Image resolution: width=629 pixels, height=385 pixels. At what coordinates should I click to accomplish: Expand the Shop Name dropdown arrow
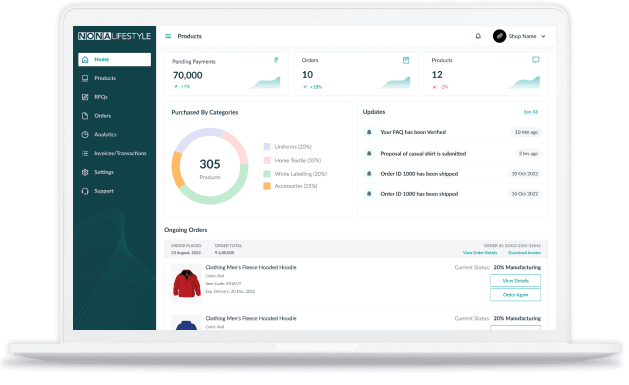coord(543,36)
